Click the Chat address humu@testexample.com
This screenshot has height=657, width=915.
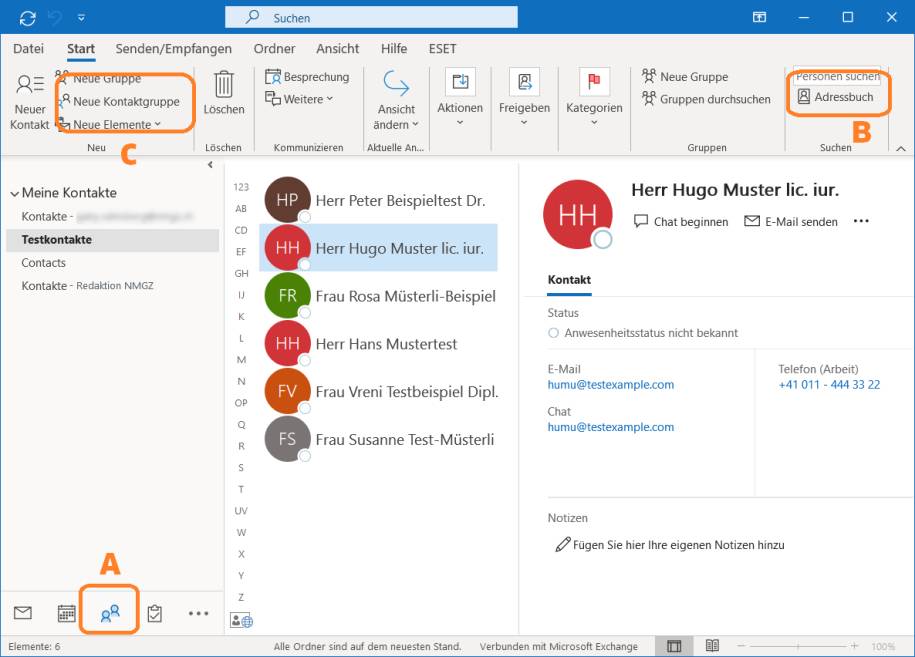tap(610, 427)
